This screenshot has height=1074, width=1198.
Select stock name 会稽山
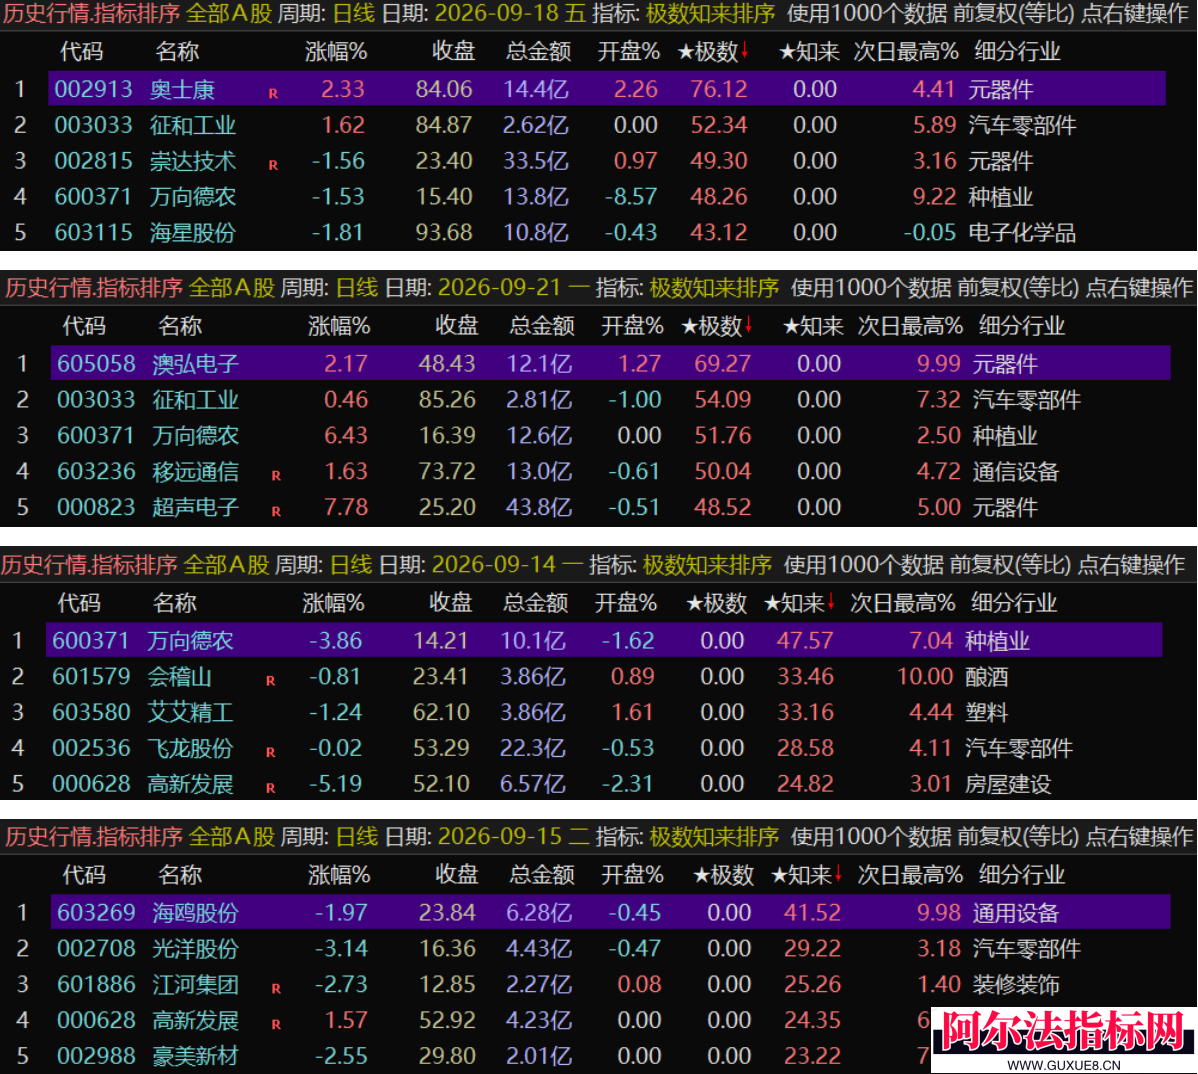click(x=180, y=677)
